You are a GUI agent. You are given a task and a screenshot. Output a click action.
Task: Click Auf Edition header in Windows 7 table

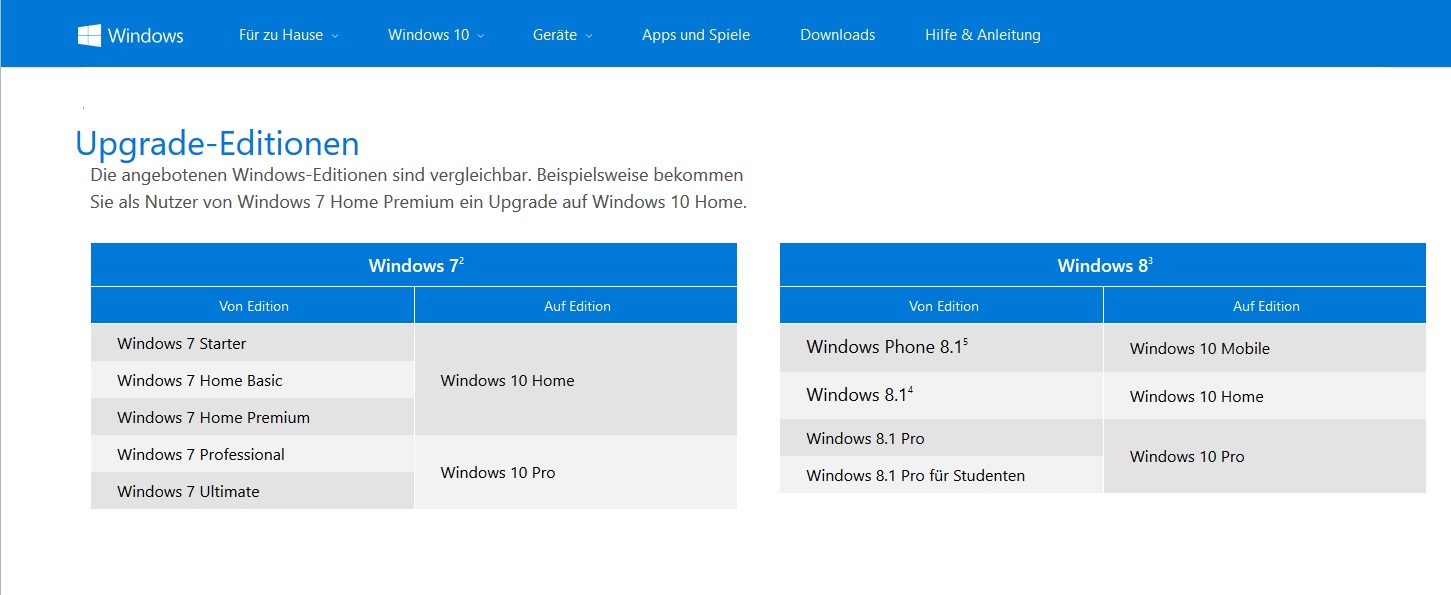(x=576, y=306)
